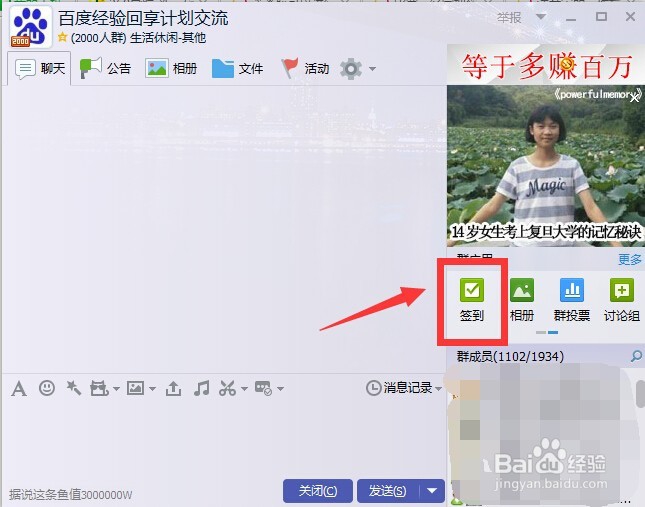This screenshot has height=507, width=645.
Task: Click the message settings chat icon
Action: 263,388
